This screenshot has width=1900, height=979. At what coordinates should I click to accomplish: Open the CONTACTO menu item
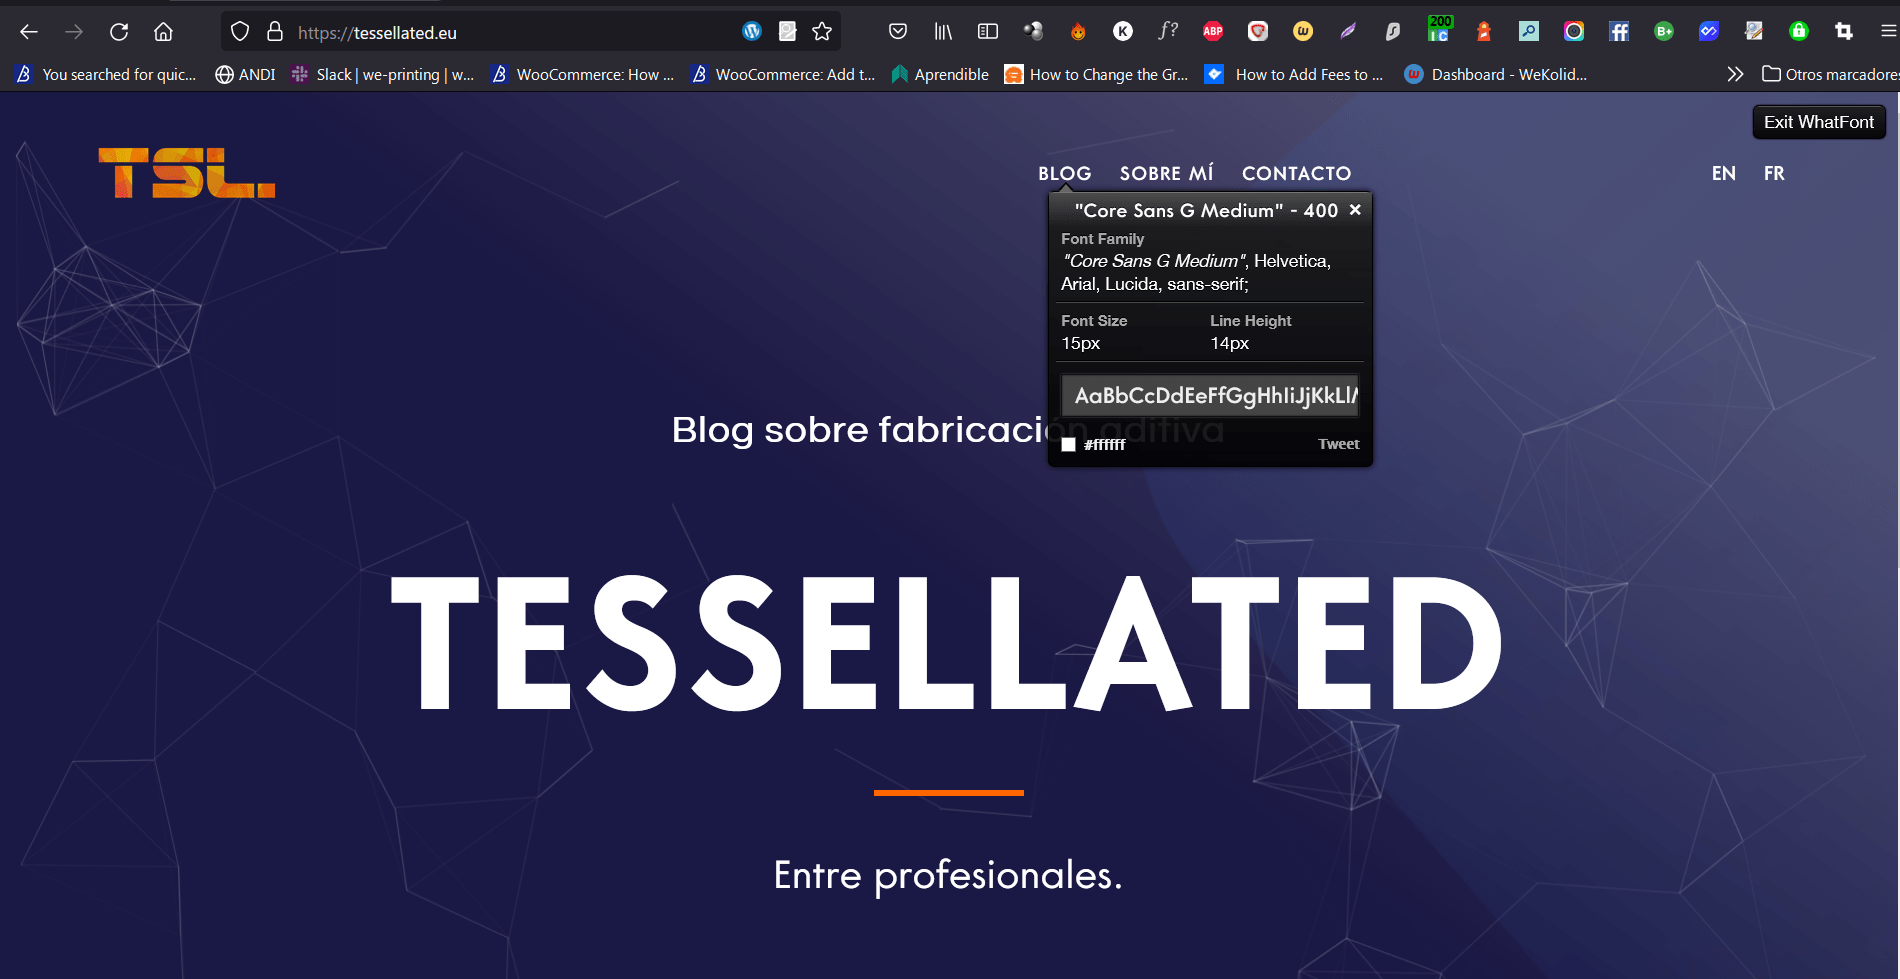1297,173
